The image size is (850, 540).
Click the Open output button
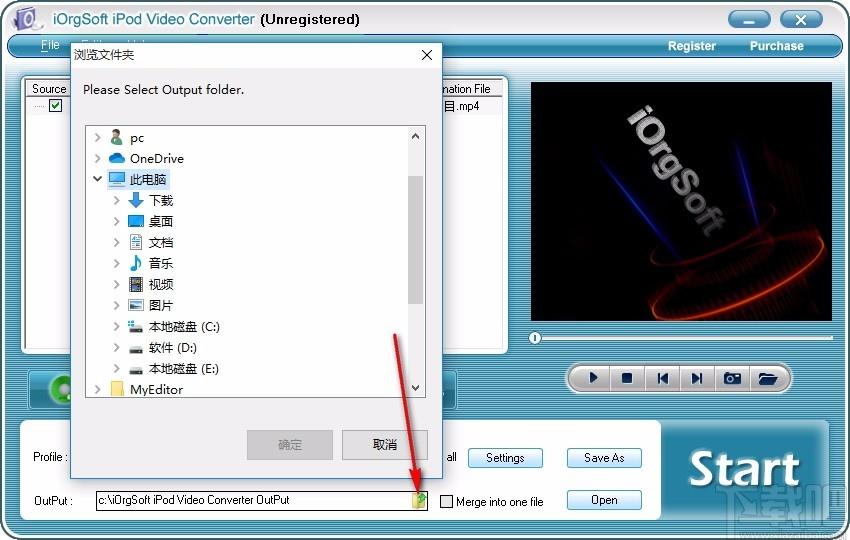604,500
